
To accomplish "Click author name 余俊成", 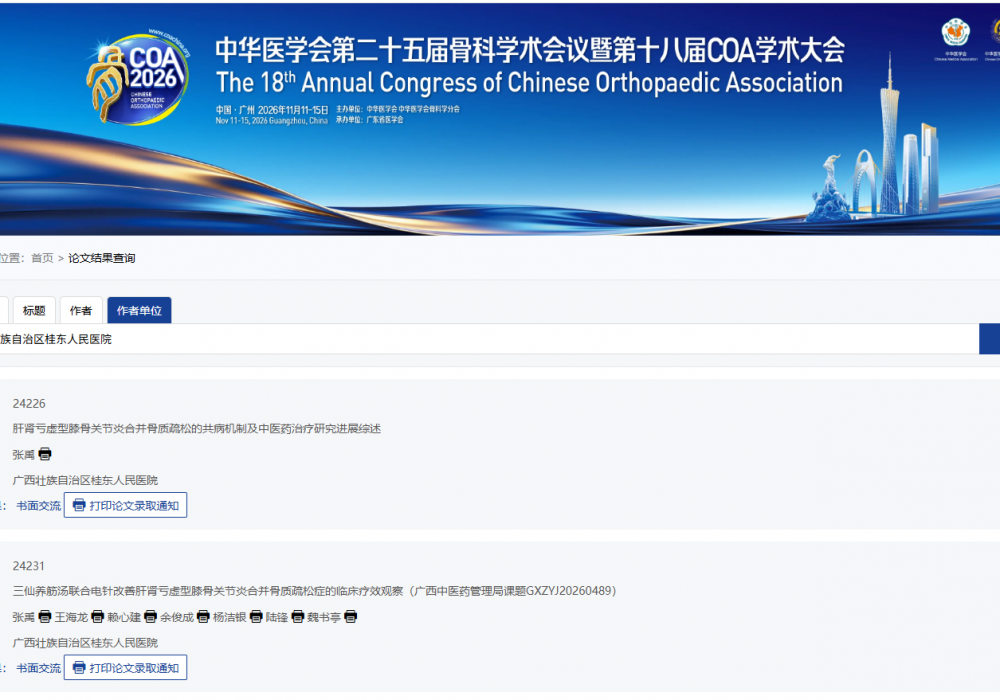I will pos(177,617).
